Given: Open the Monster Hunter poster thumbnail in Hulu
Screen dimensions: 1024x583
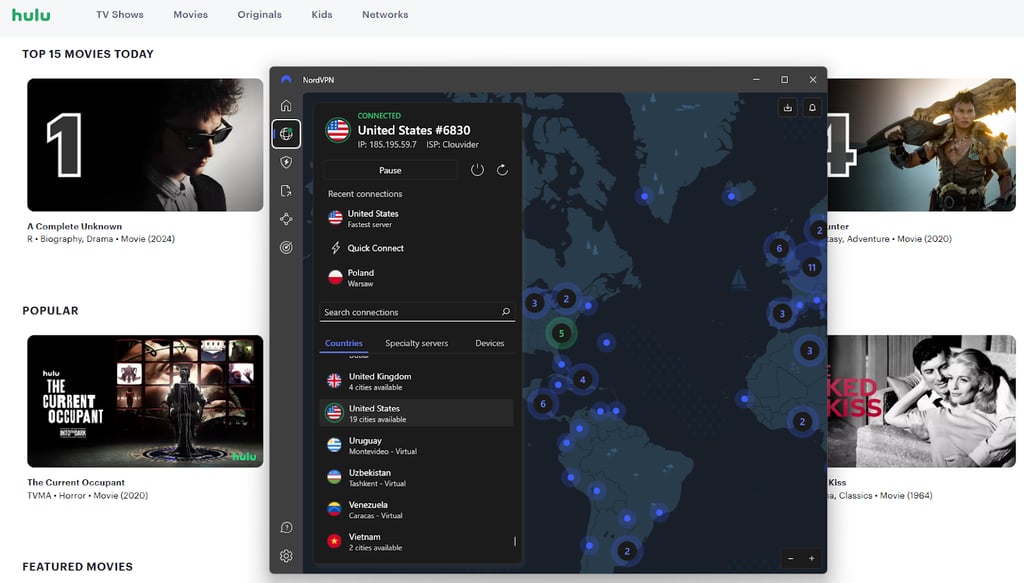Looking at the screenshot, I should click(x=921, y=145).
